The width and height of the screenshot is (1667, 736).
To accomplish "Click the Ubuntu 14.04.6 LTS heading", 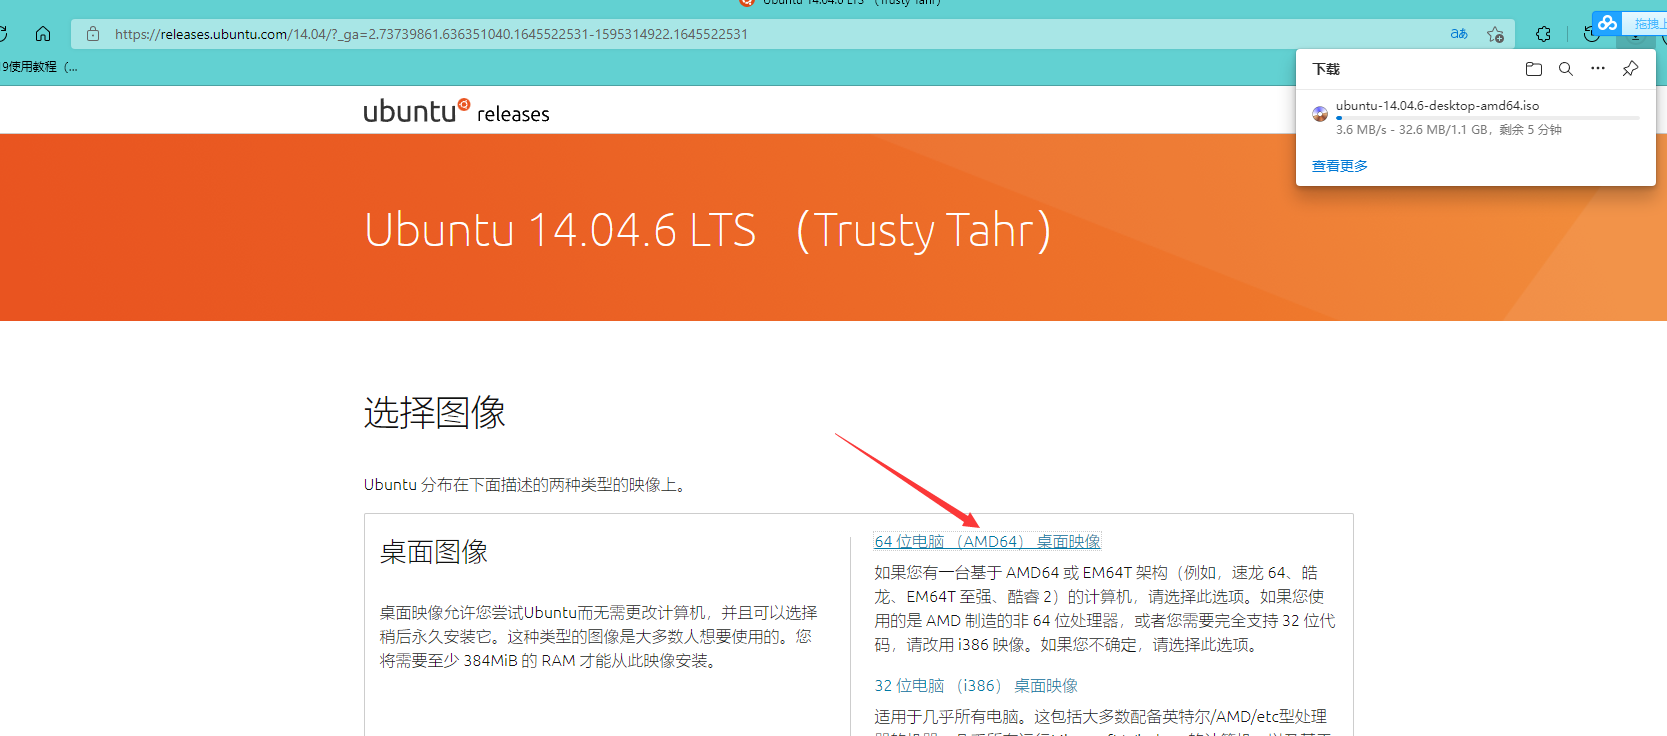I will (x=707, y=230).
